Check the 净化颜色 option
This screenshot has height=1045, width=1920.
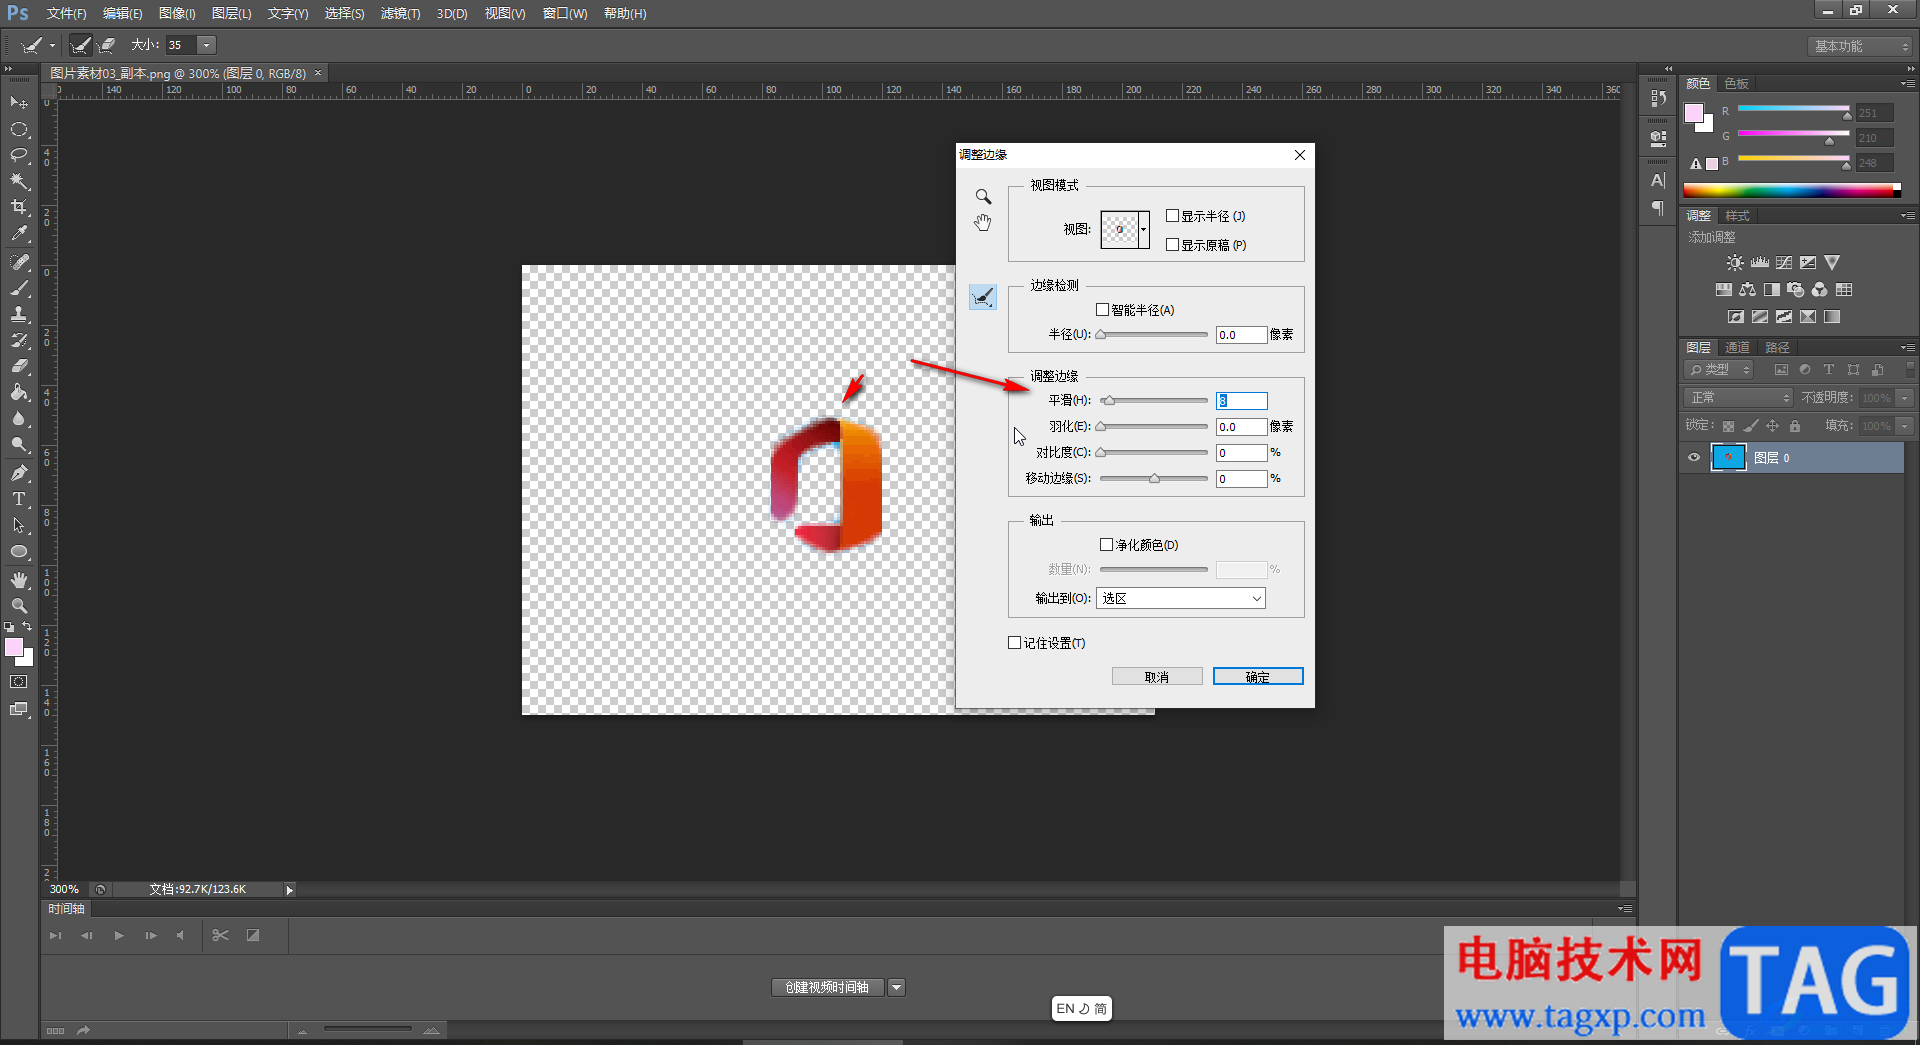pyautogui.click(x=1106, y=545)
